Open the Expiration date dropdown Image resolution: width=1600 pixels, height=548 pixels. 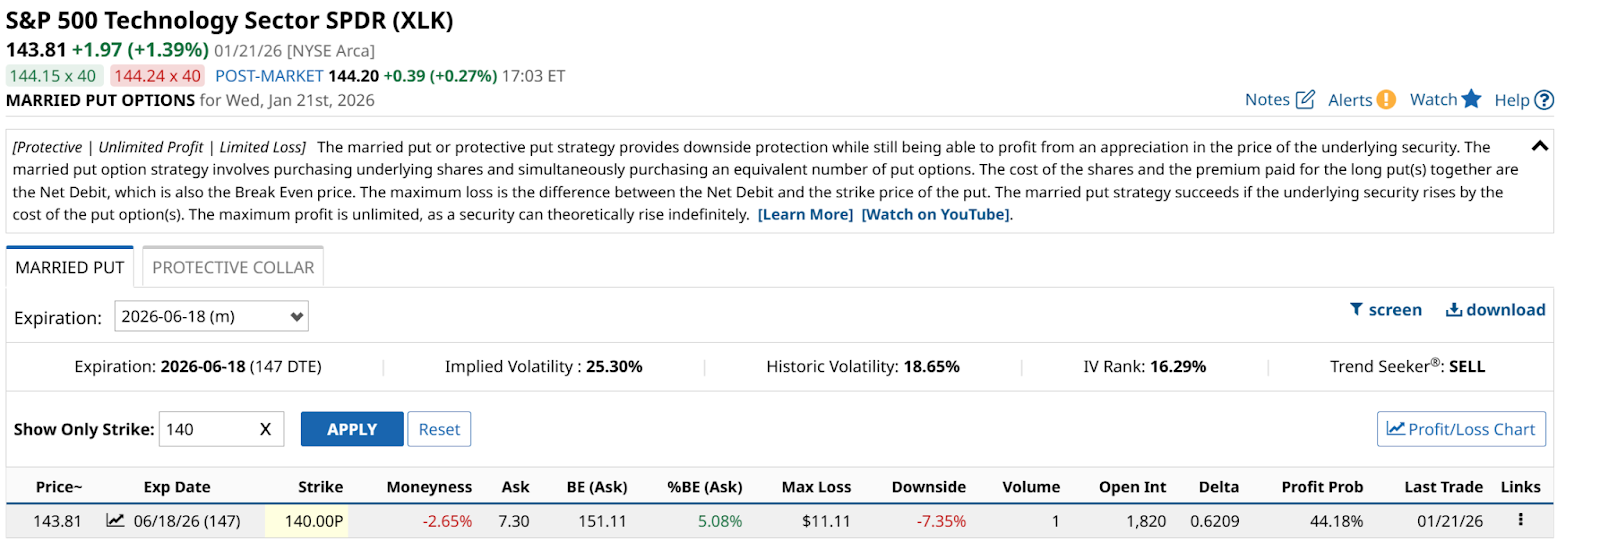tap(211, 316)
